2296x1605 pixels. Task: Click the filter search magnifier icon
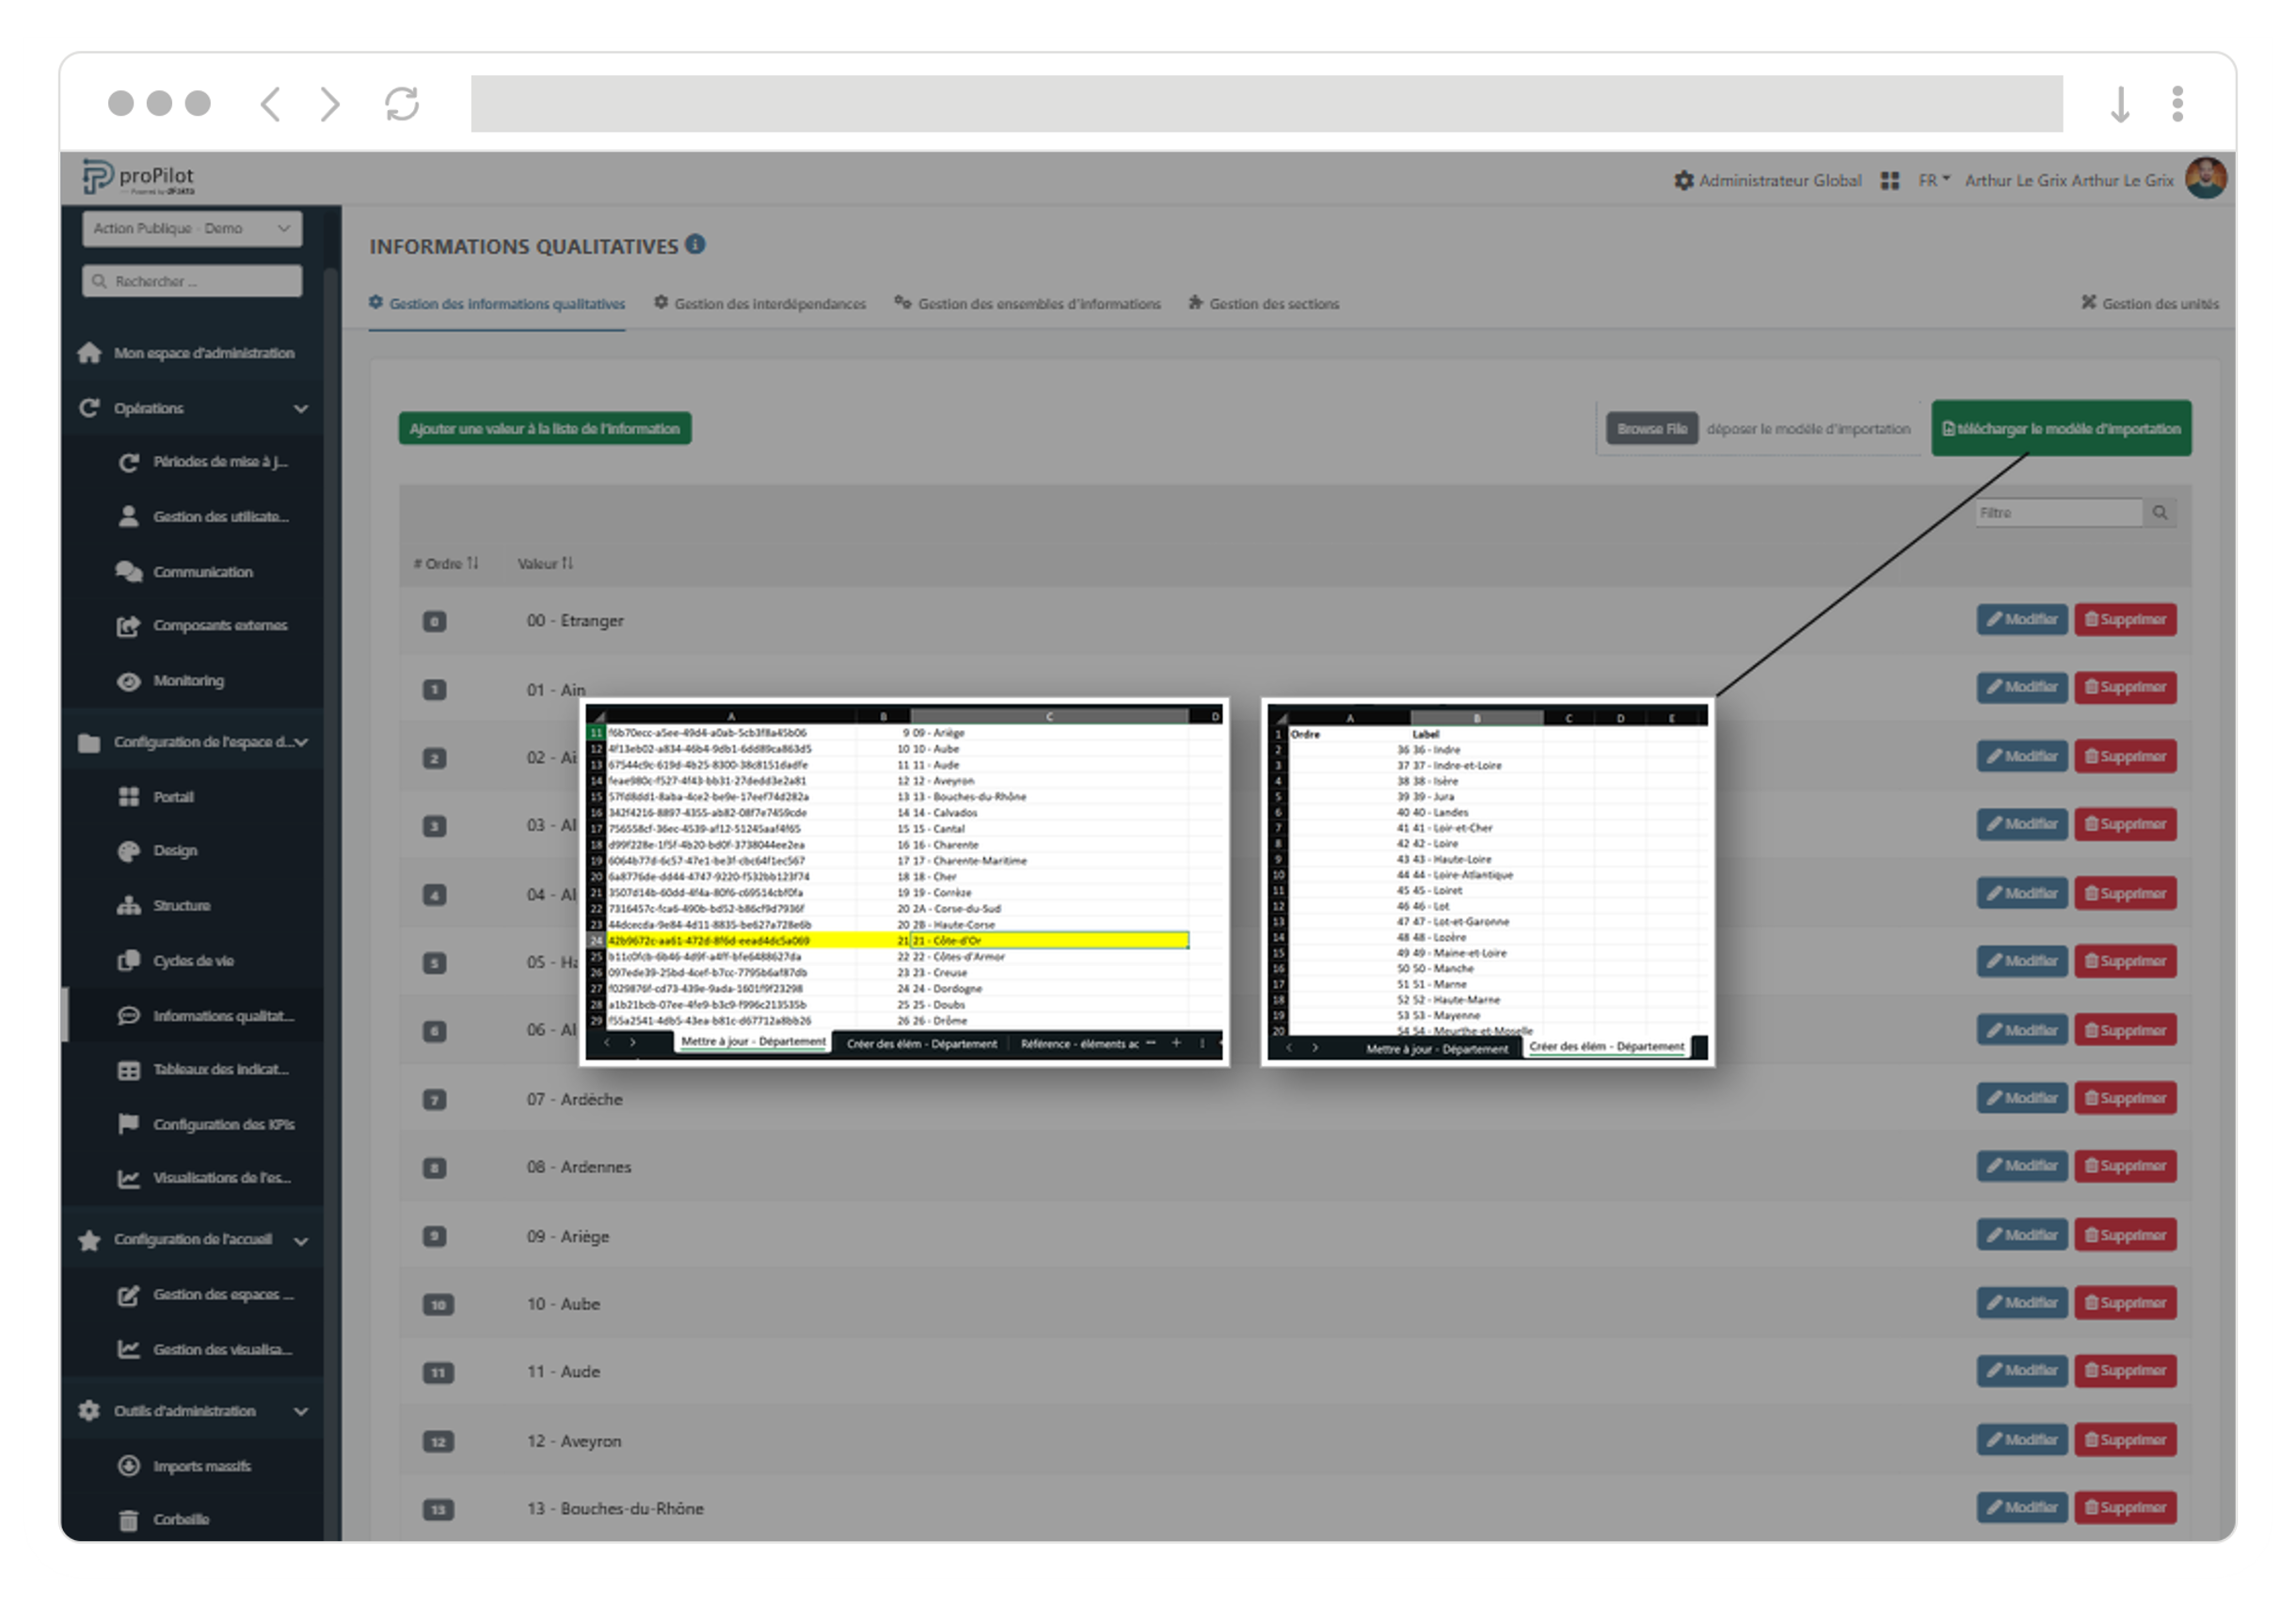(x=2160, y=513)
